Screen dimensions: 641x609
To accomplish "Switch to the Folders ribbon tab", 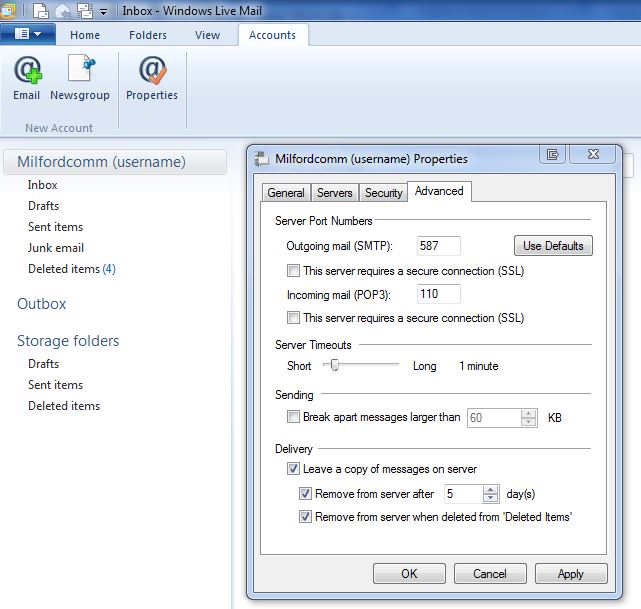I will tap(148, 35).
